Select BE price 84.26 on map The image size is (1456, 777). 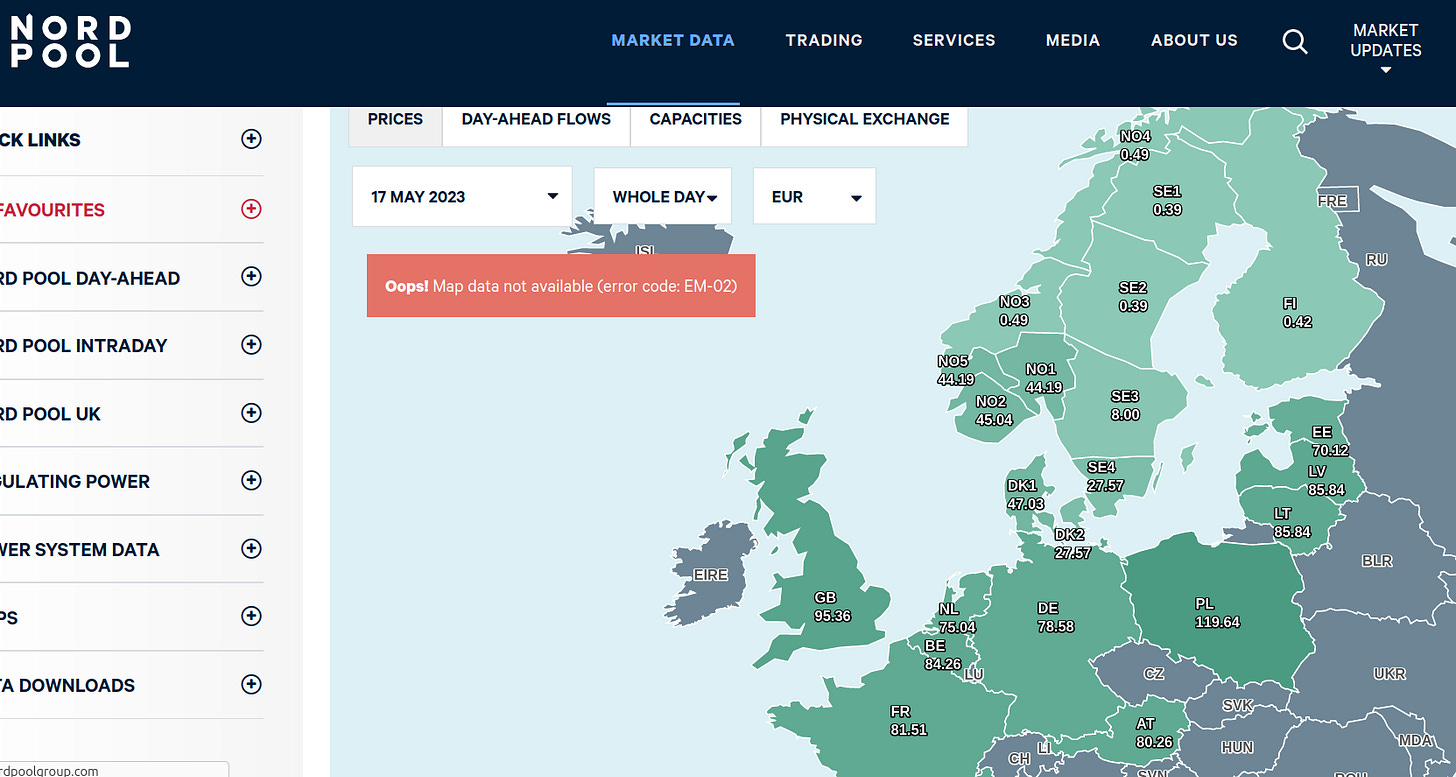coord(942,664)
